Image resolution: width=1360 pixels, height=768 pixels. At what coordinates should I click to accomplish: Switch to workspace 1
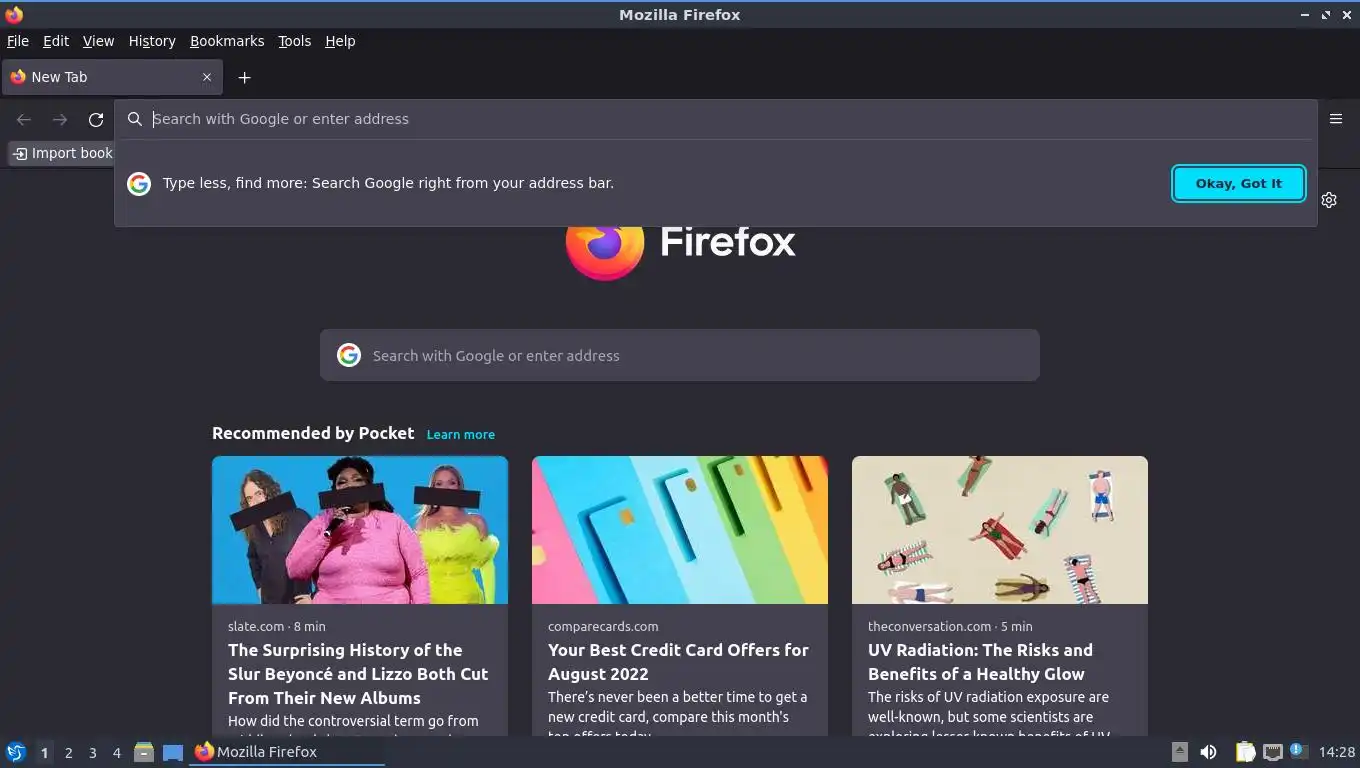(44, 752)
